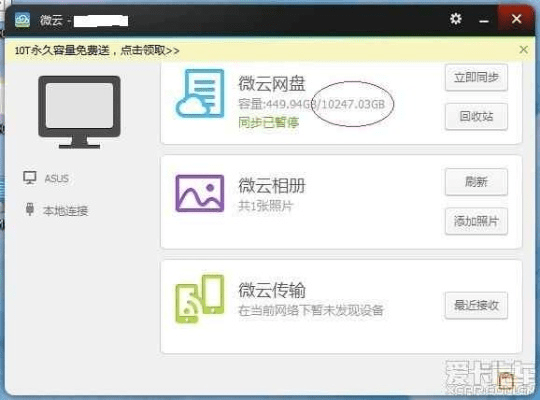540x400 pixels.
Task: Refresh the album with 刷新 button
Action: pyautogui.click(x=476, y=182)
